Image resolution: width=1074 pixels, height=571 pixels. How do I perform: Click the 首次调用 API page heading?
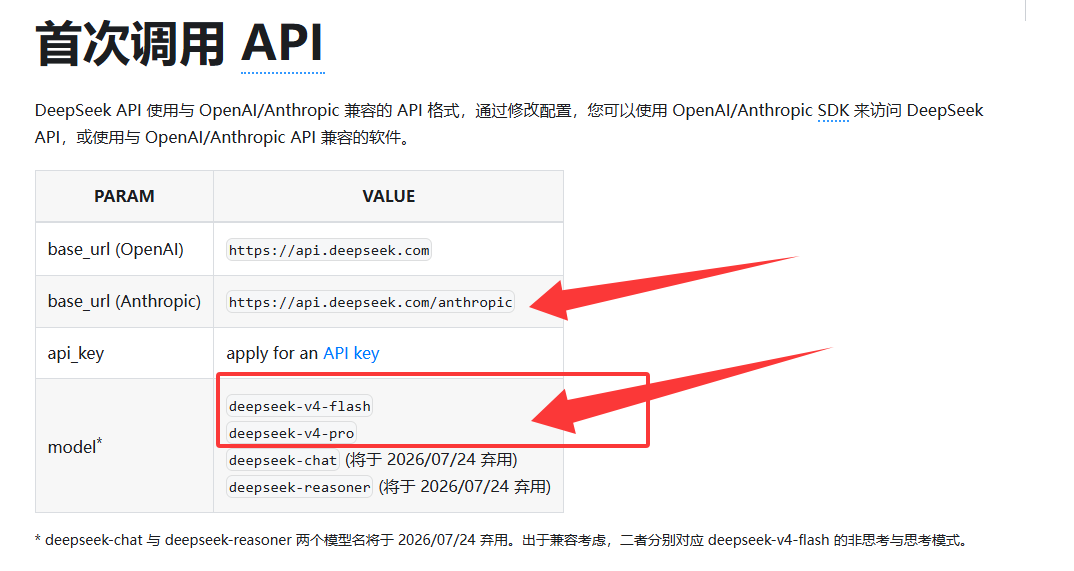179,44
